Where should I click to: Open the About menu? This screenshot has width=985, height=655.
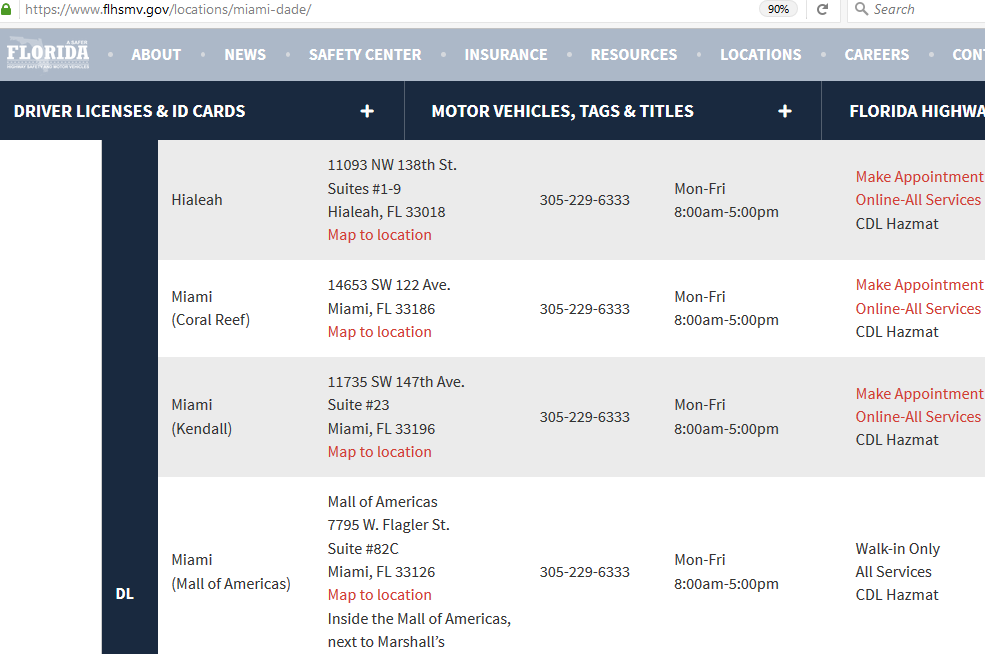156,55
